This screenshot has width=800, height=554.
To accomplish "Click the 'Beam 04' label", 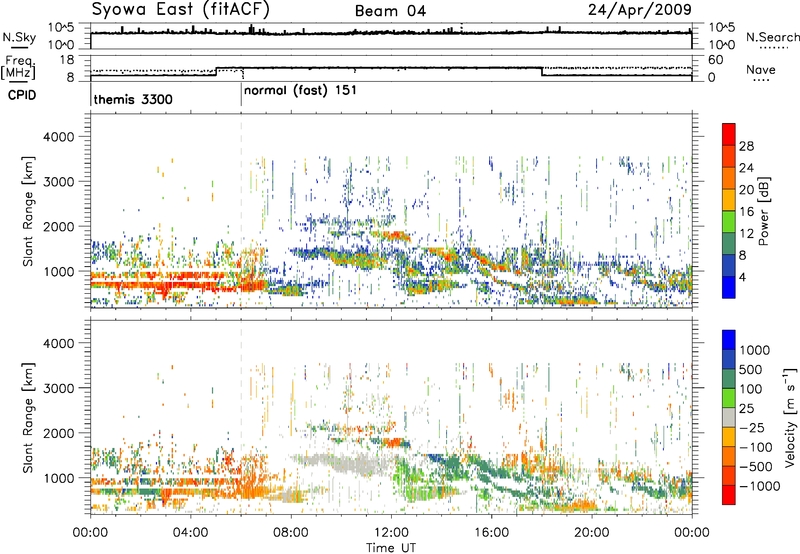I will tap(390, 11).
